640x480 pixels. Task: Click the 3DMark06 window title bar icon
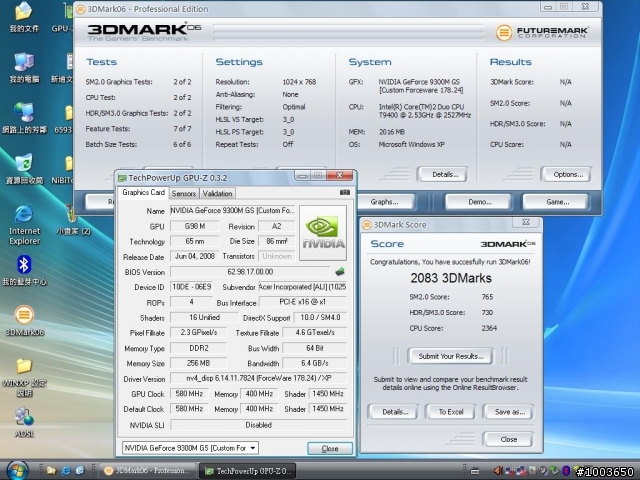coord(81,9)
